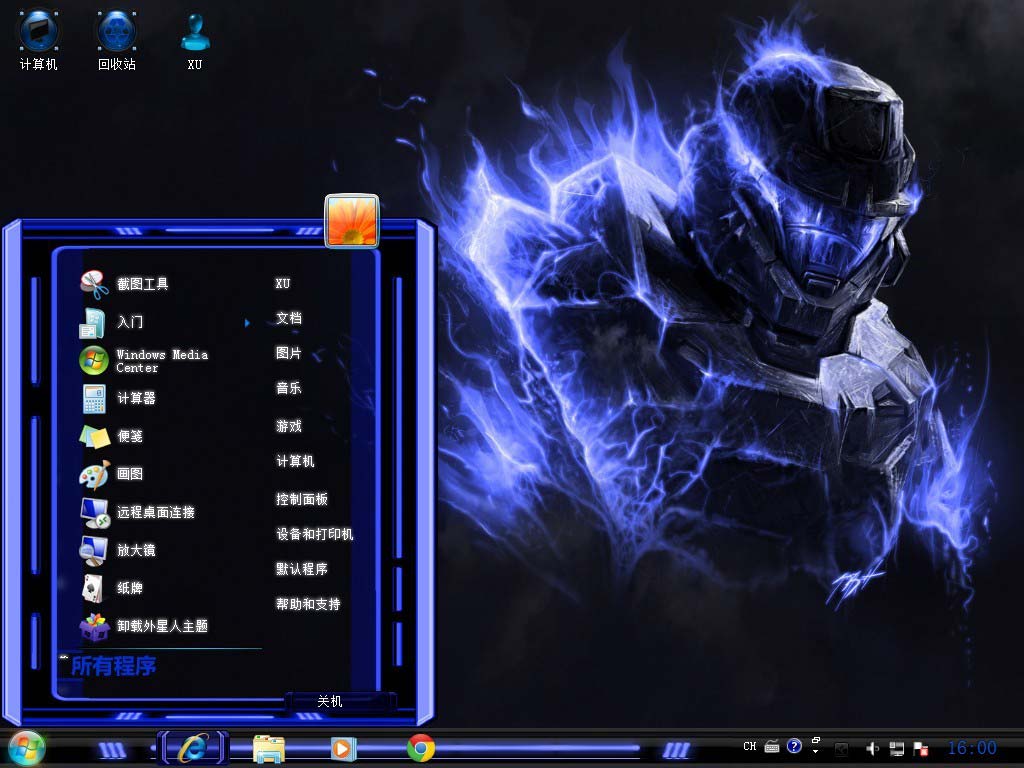Launch Windows Media Player from taskbar
The width and height of the screenshot is (1024, 768).
[343, 748]
